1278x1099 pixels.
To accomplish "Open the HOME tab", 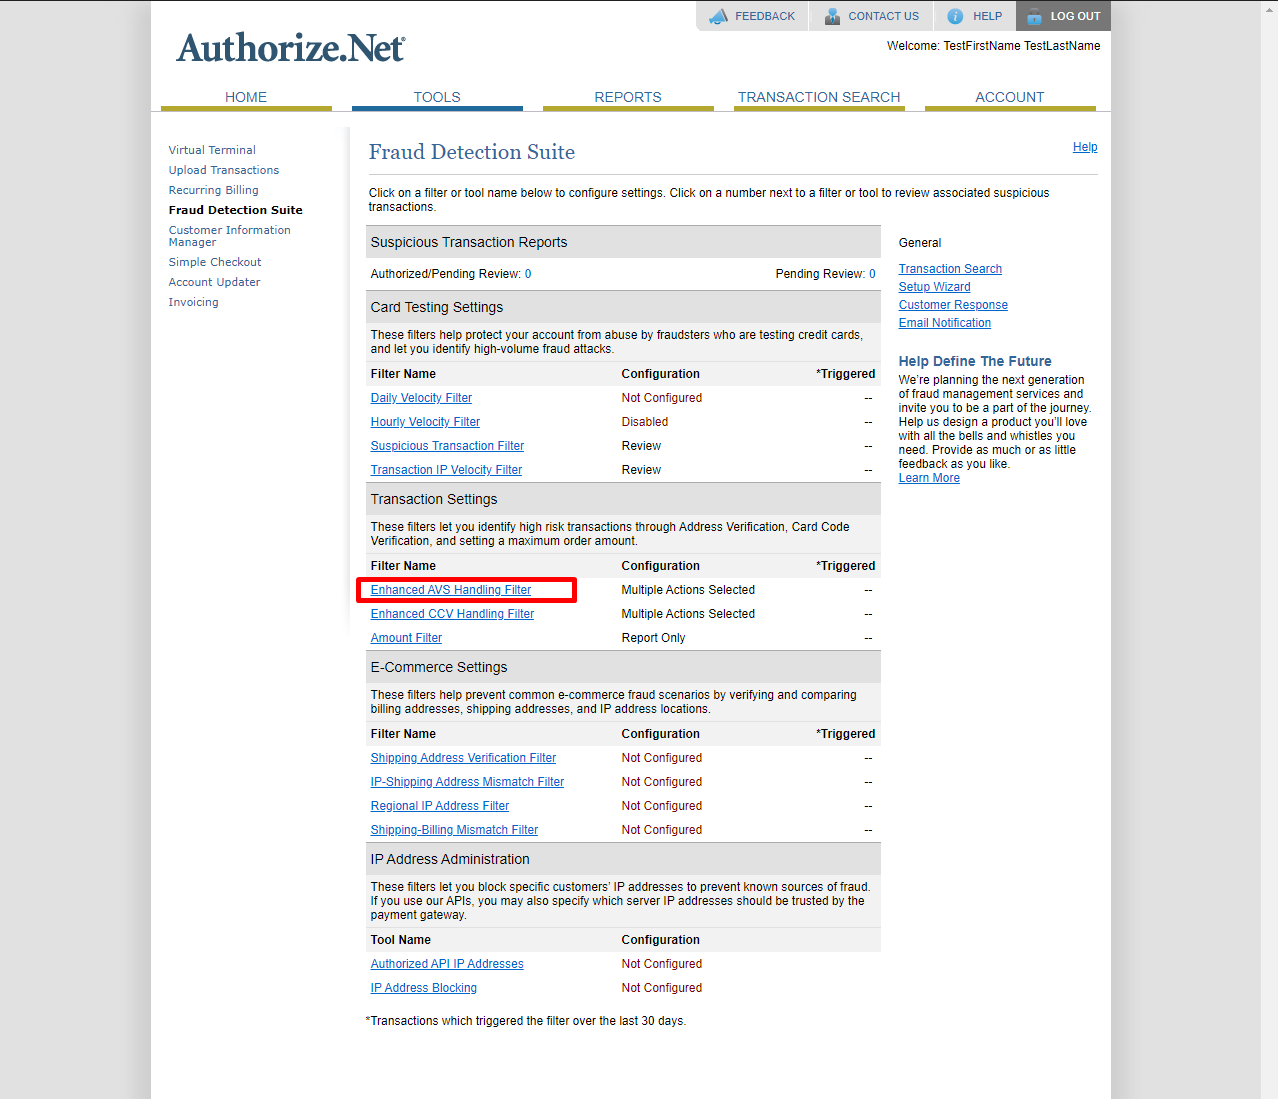I will click(x=246, y=97).
